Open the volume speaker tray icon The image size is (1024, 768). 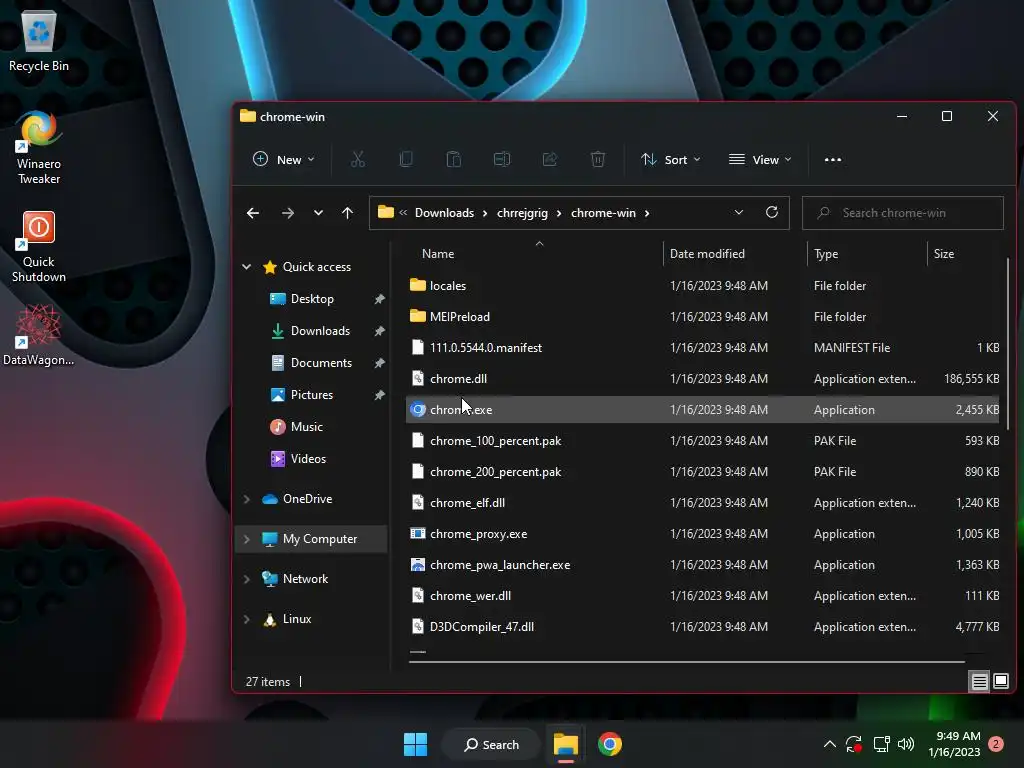pos(906,744)
